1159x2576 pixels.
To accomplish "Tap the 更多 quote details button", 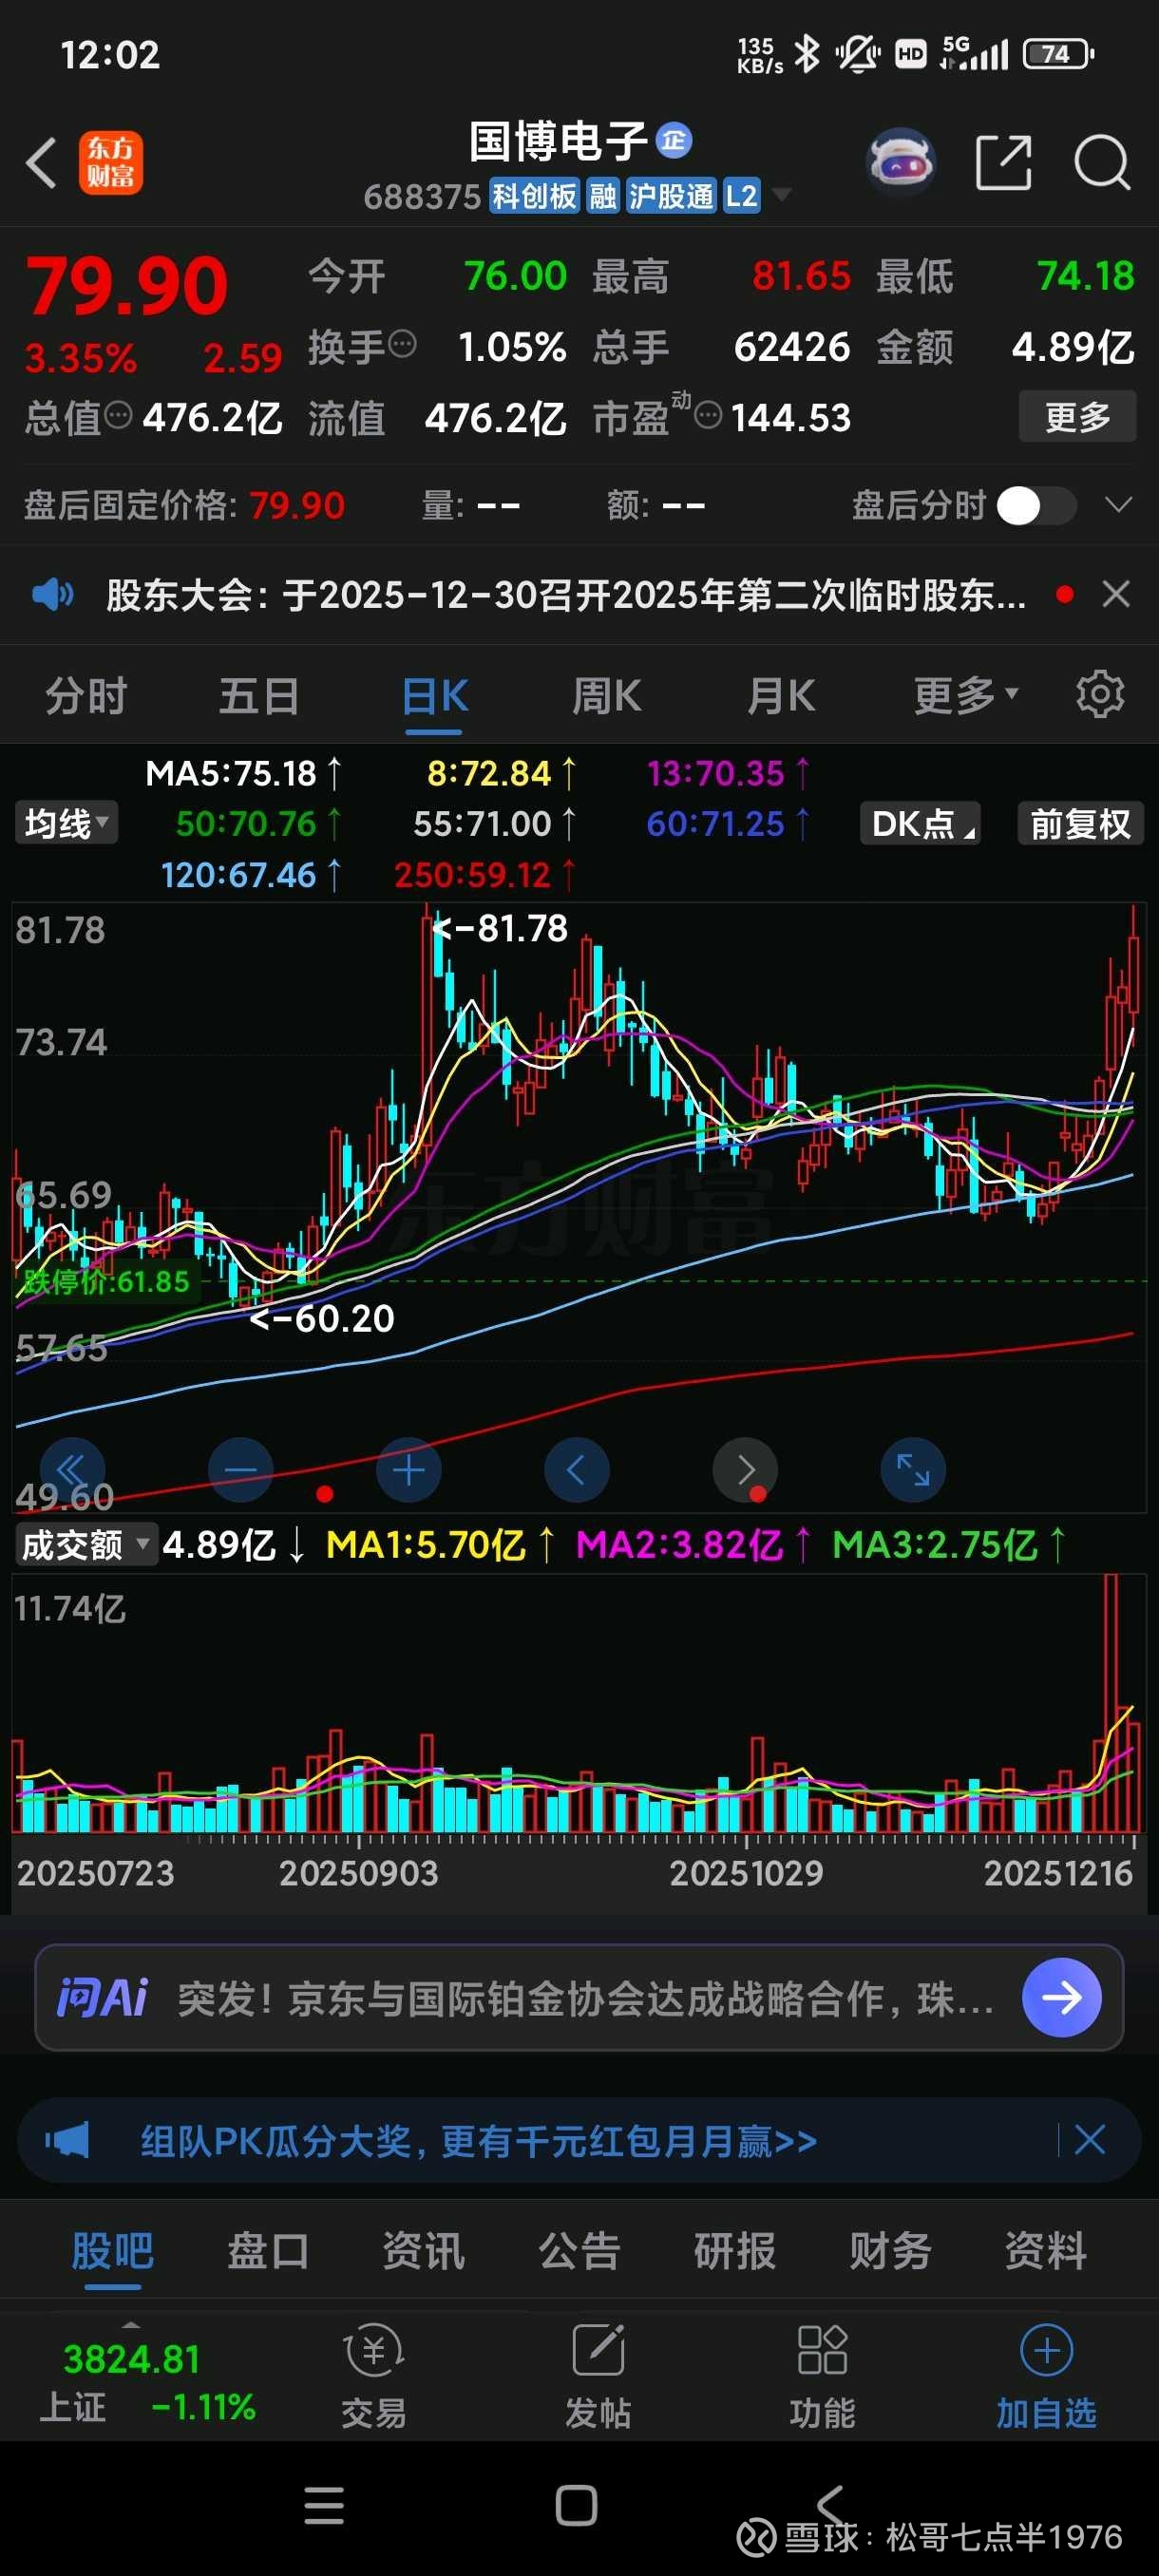I will pyautogui.click(x=1077, y=415).
